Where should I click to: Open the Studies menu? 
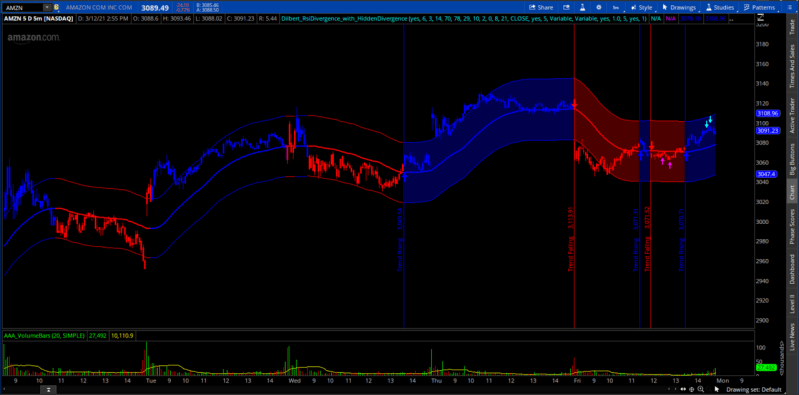point(720,8)
